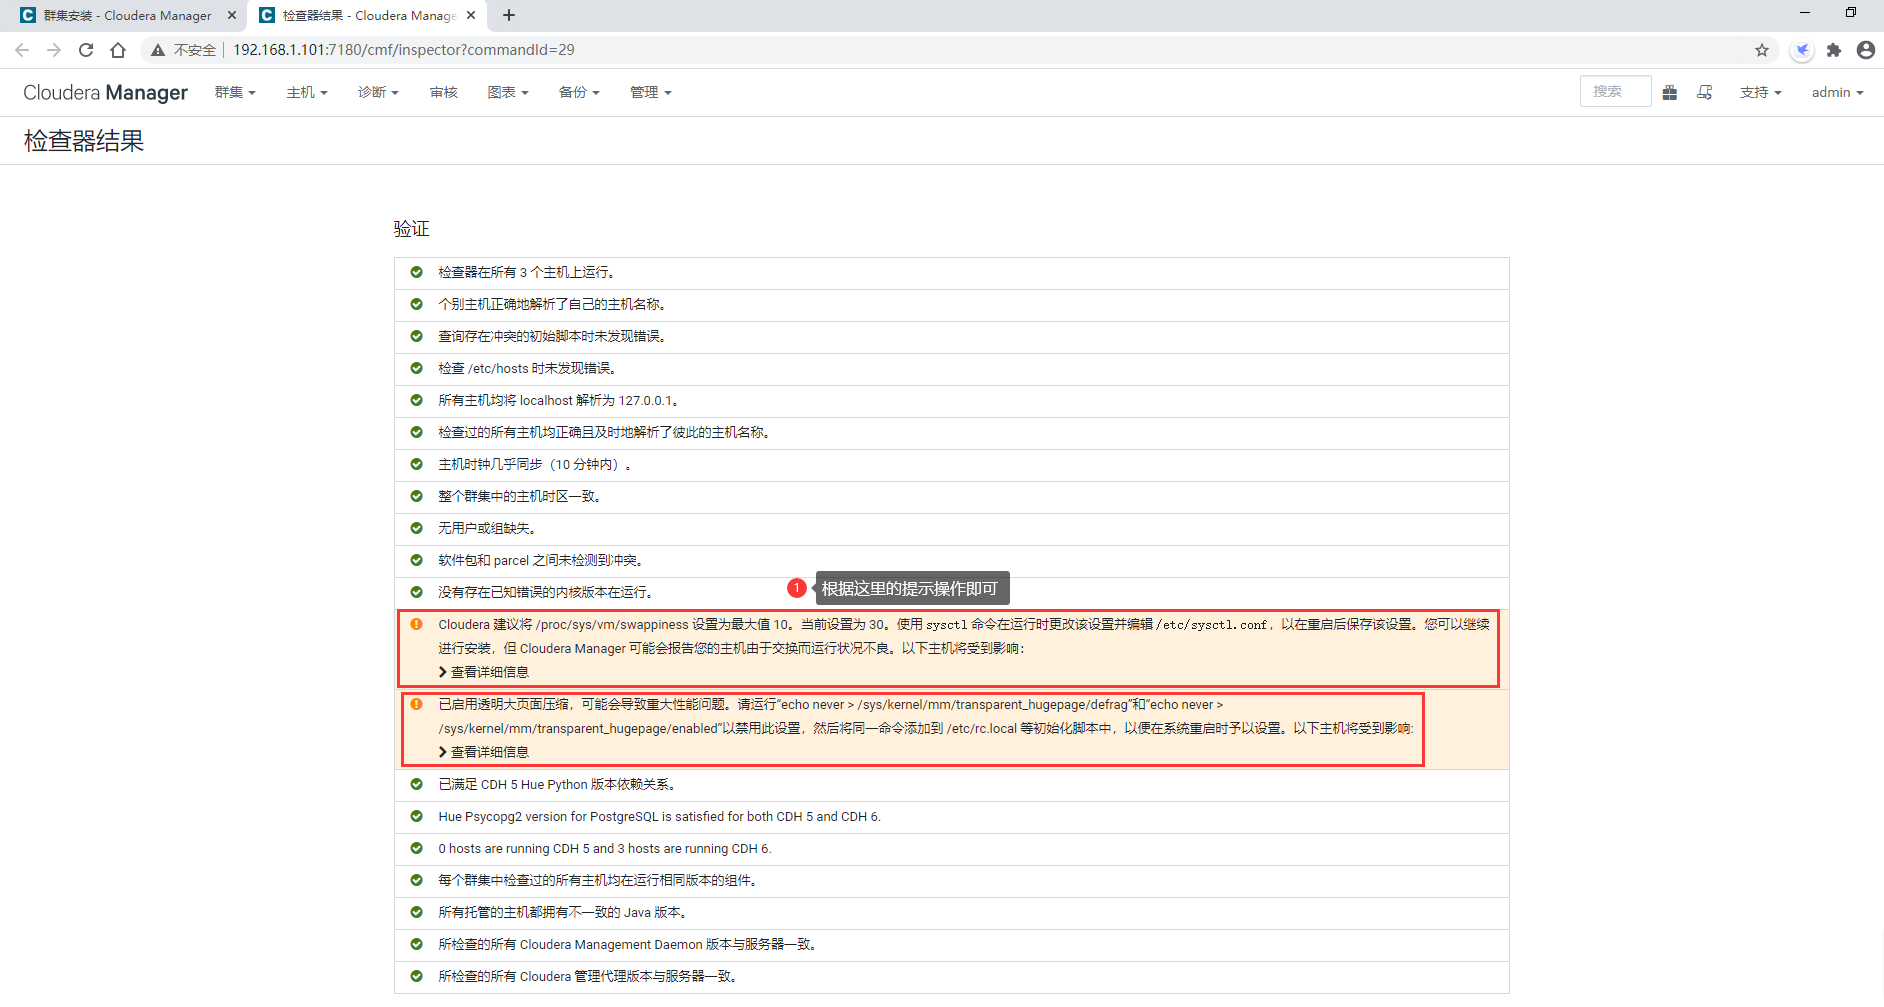Click green check icon next to 无用户或组缺失
This screenshot has height=1007, width=1884.
pyautogui.click(x=417, y=528)
